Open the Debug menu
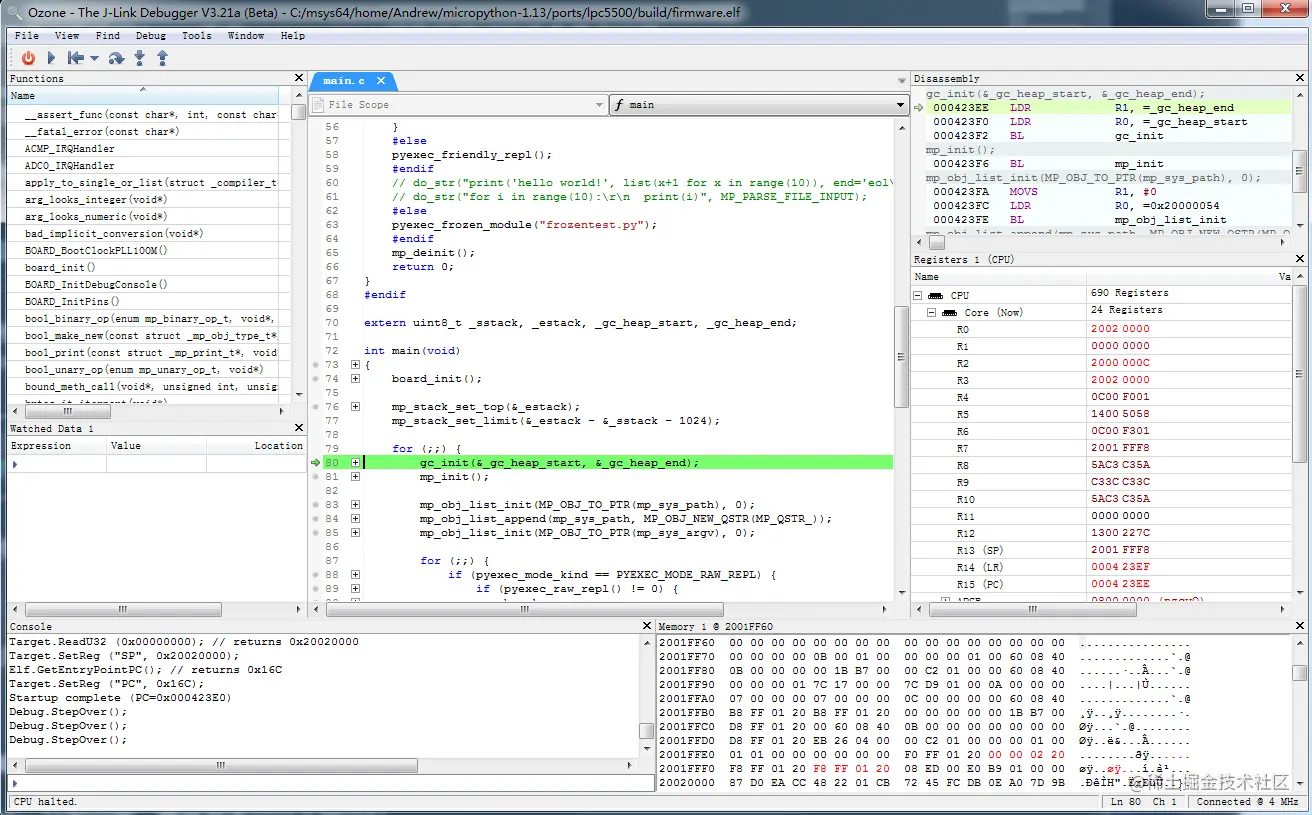Screen dimensions: 1312x815 pos(150,35)
